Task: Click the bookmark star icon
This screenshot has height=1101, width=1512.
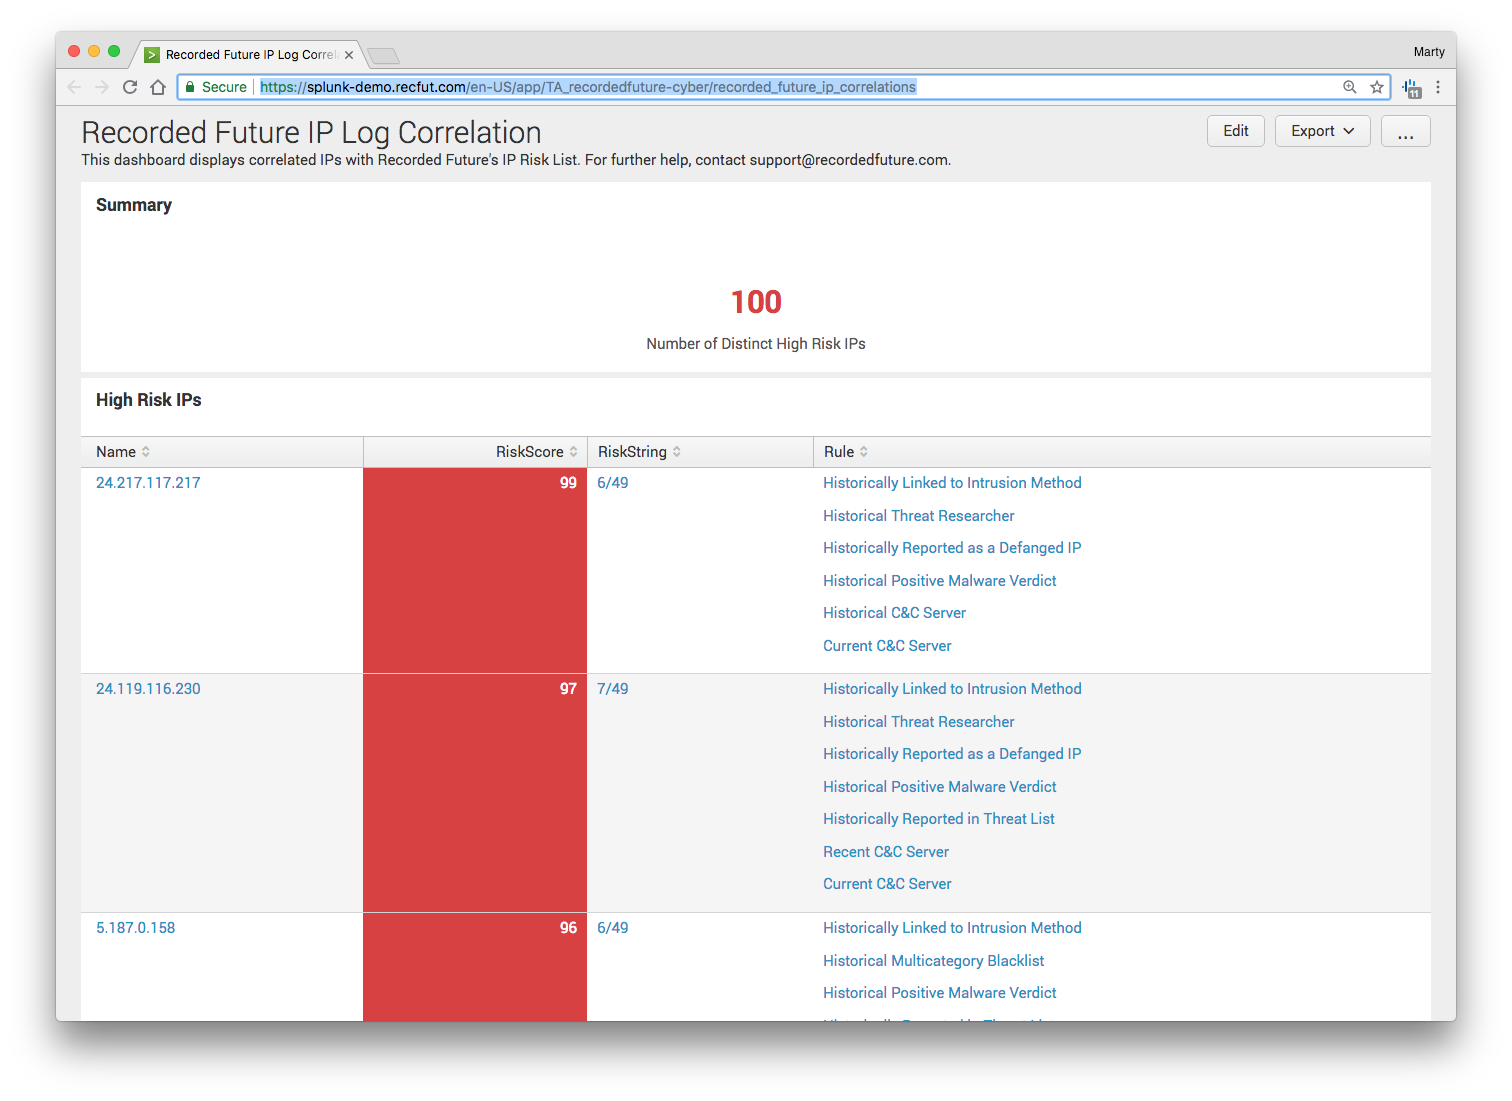Action: click(x=1377, y=87)
